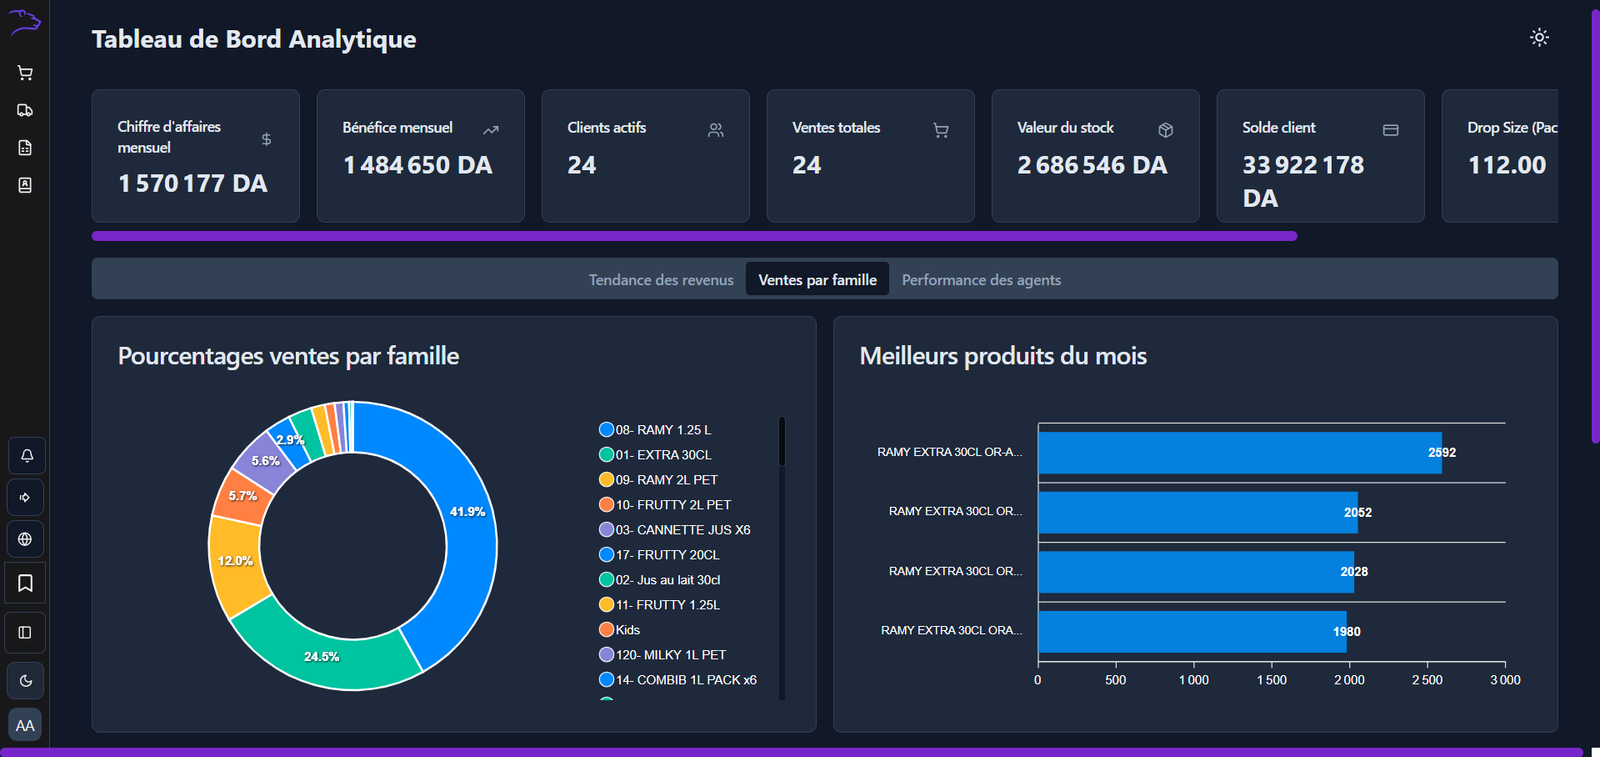This screenshot has height=757, width=1600.
Task: Click the panther logo in the sidebar
Action: (25, 22)
